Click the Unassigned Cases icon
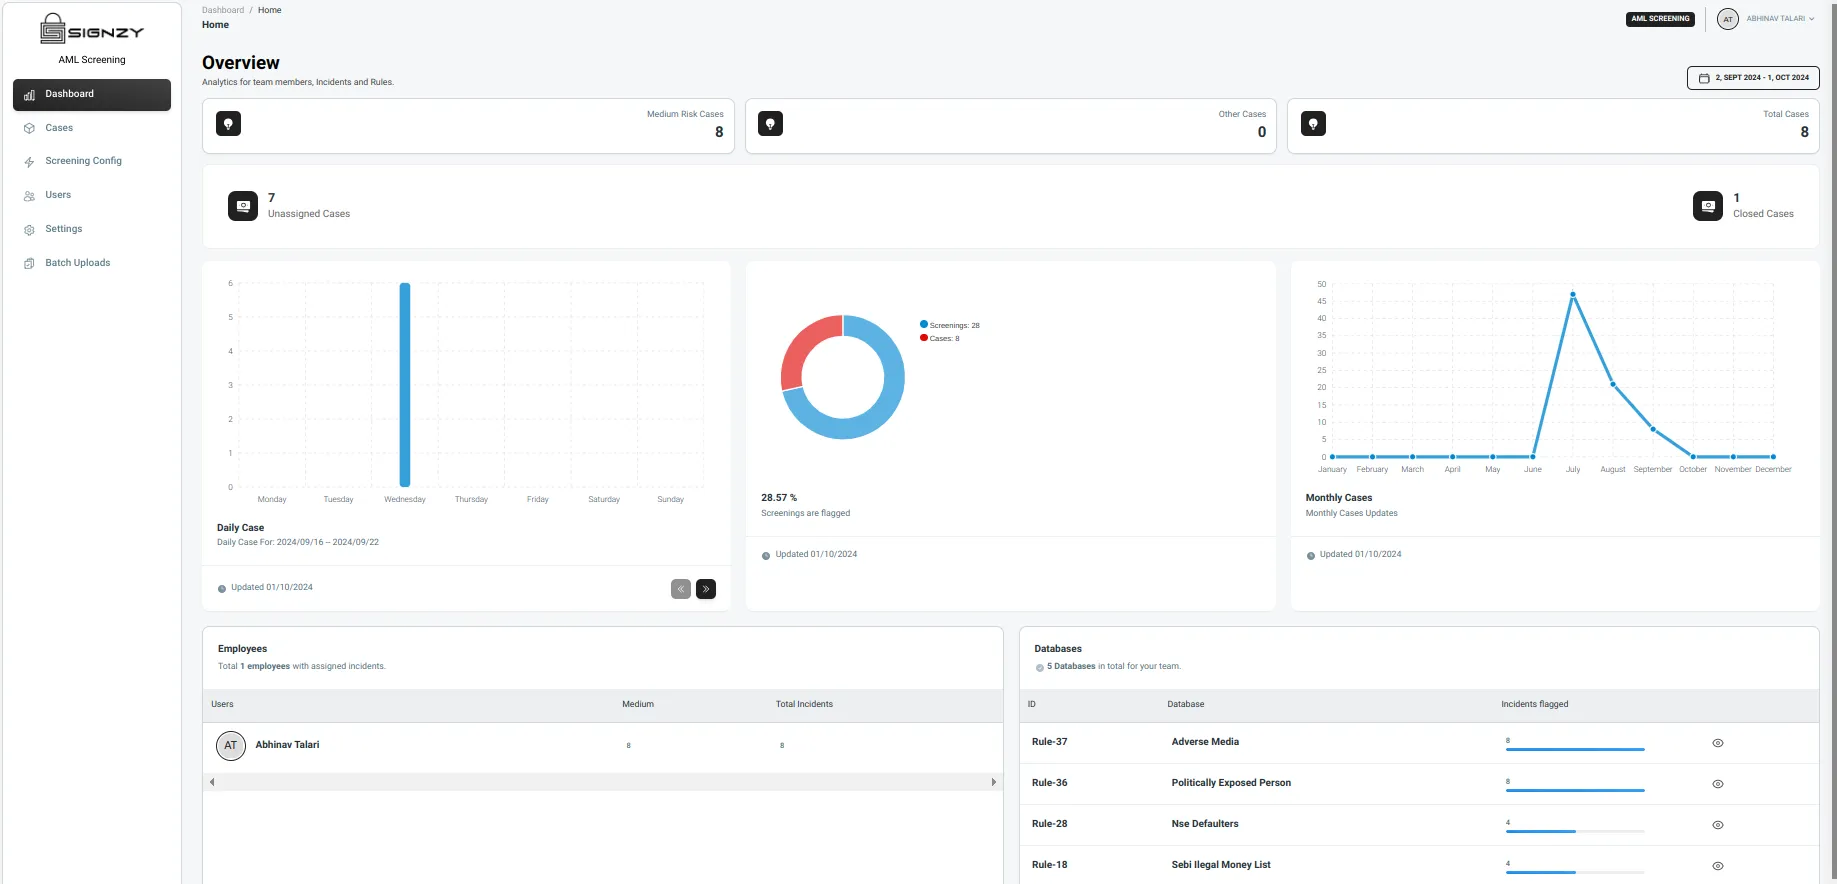 pos(243,206)
